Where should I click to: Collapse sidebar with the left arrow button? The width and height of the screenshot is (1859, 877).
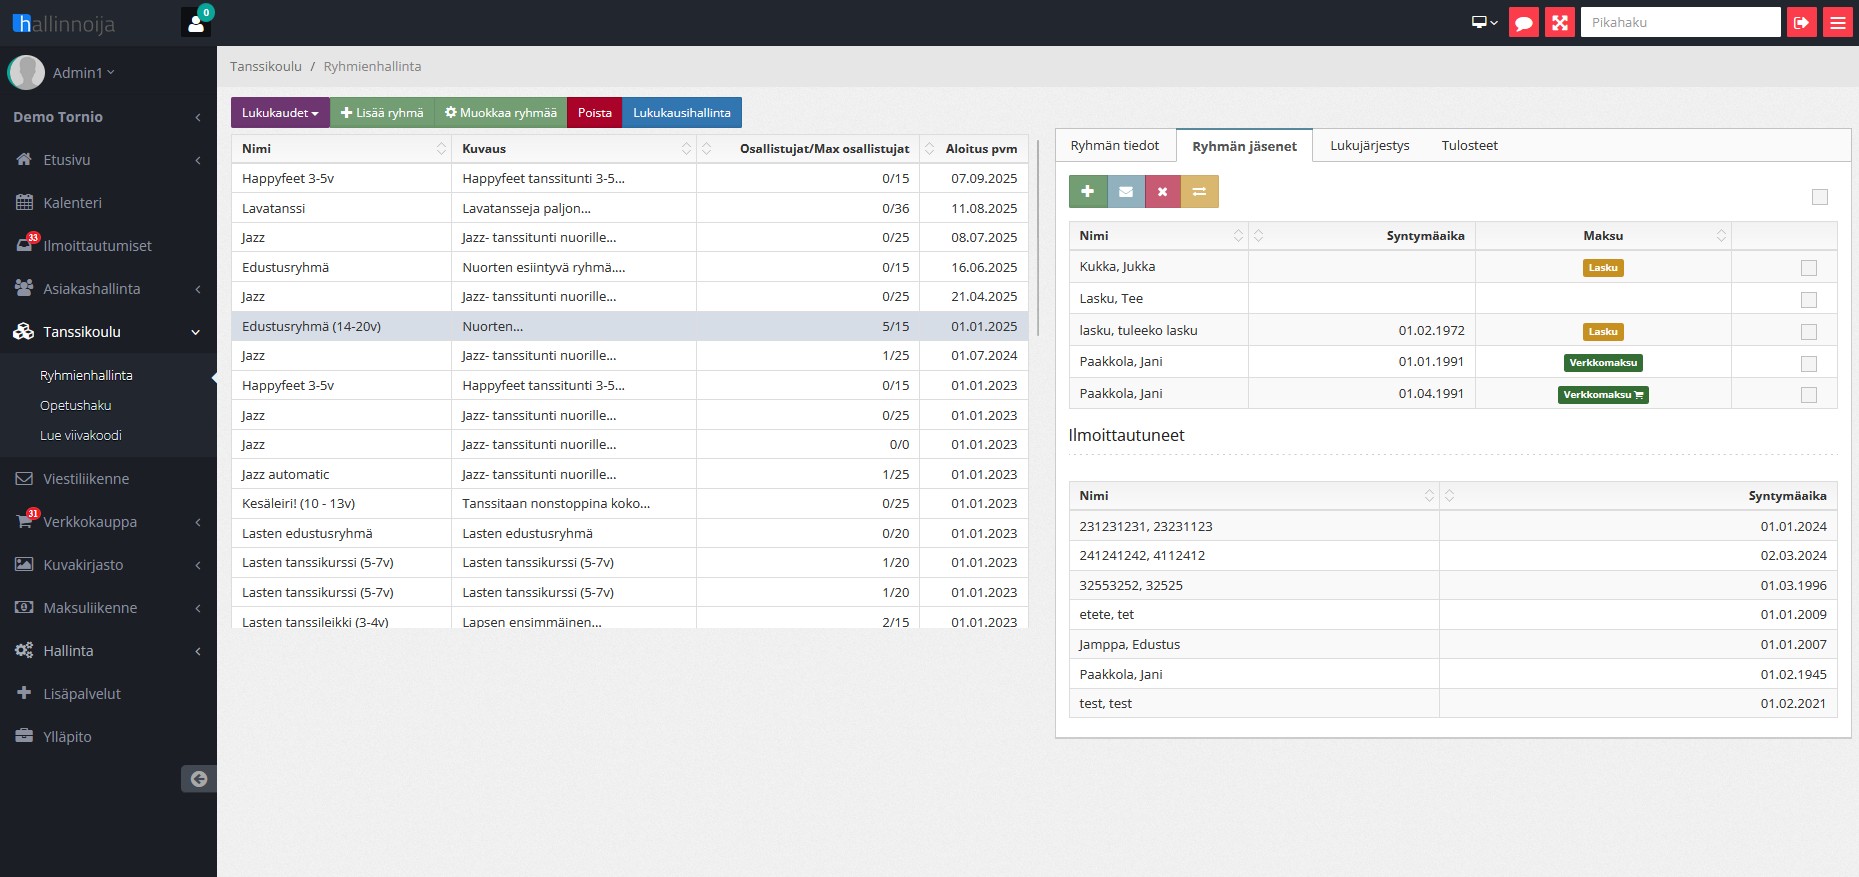click(198, 779)
